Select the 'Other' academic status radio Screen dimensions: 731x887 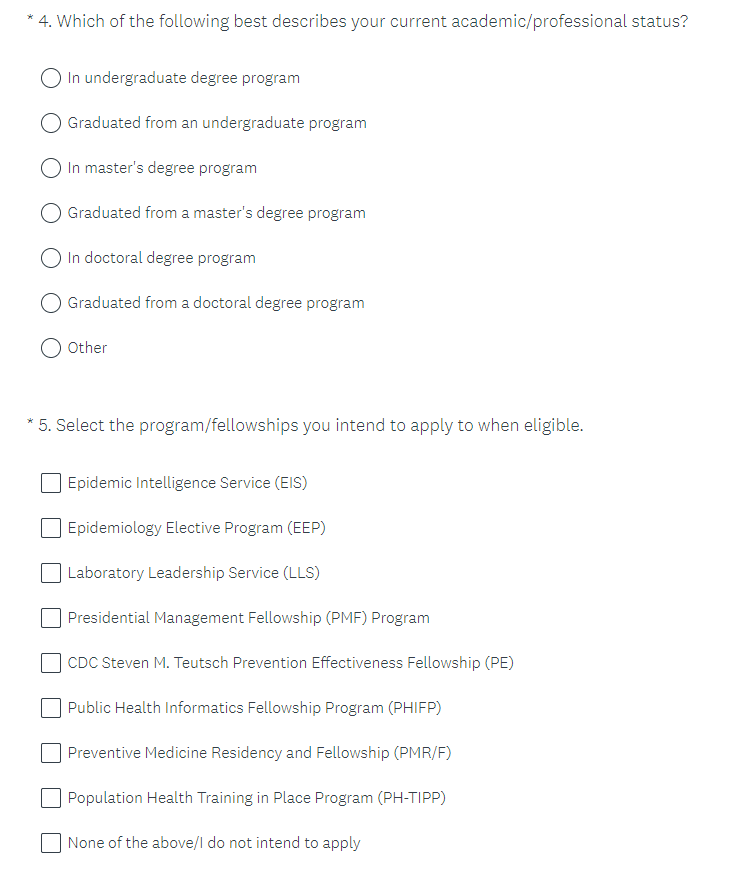[x=52, y=348]
